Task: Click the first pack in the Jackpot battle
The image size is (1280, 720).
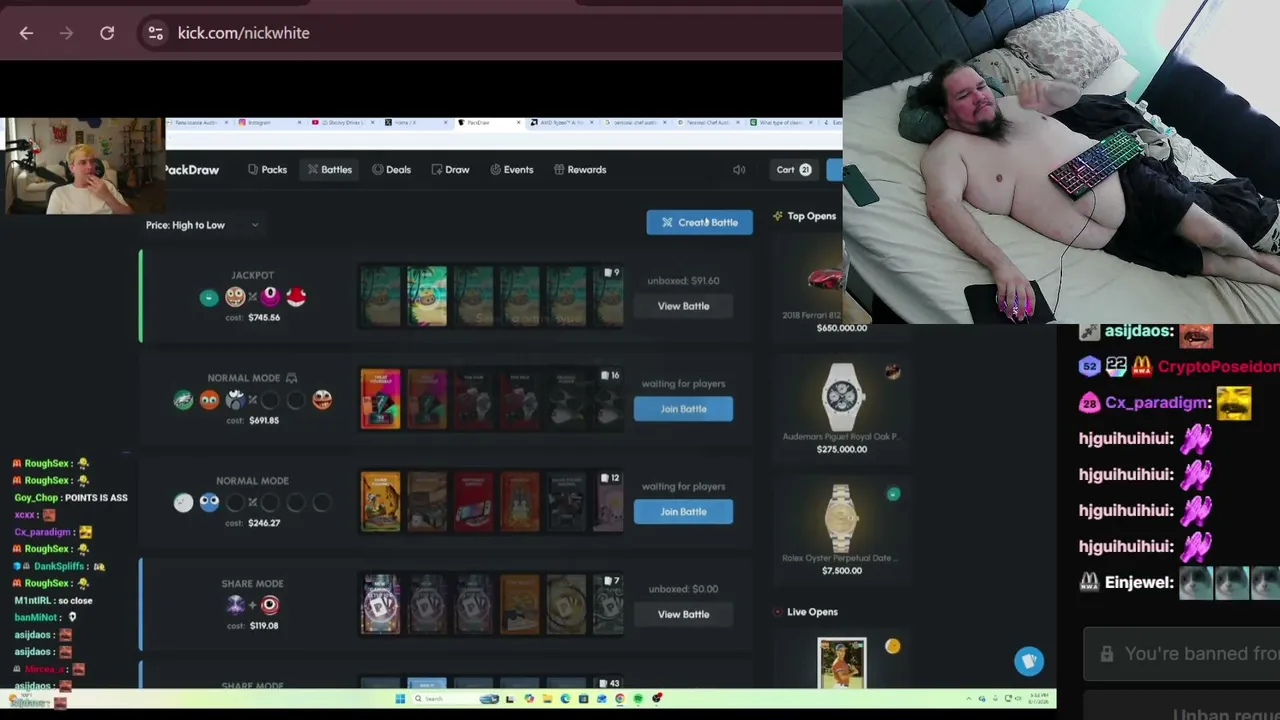Action: tap(380, 296)
